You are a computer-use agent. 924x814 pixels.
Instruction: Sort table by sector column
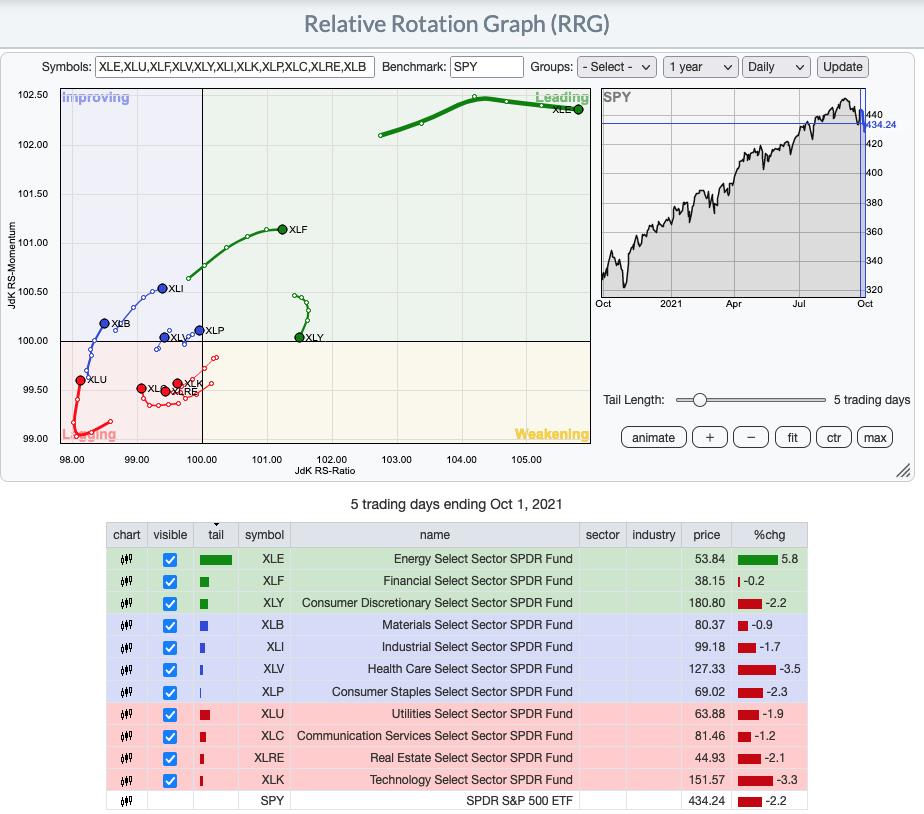point(602,535)
